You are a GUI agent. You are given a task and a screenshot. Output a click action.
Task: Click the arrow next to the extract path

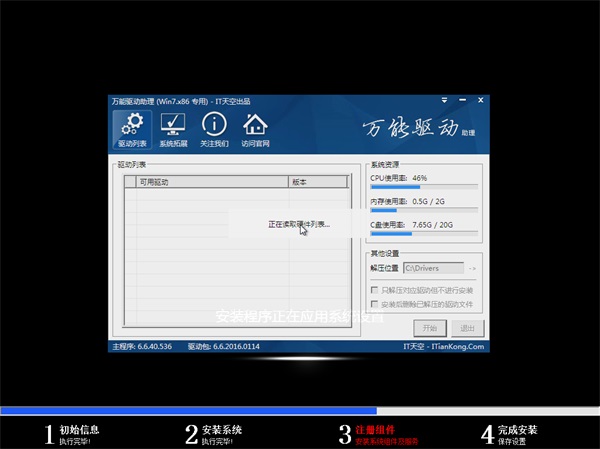[x=472, y=268]
